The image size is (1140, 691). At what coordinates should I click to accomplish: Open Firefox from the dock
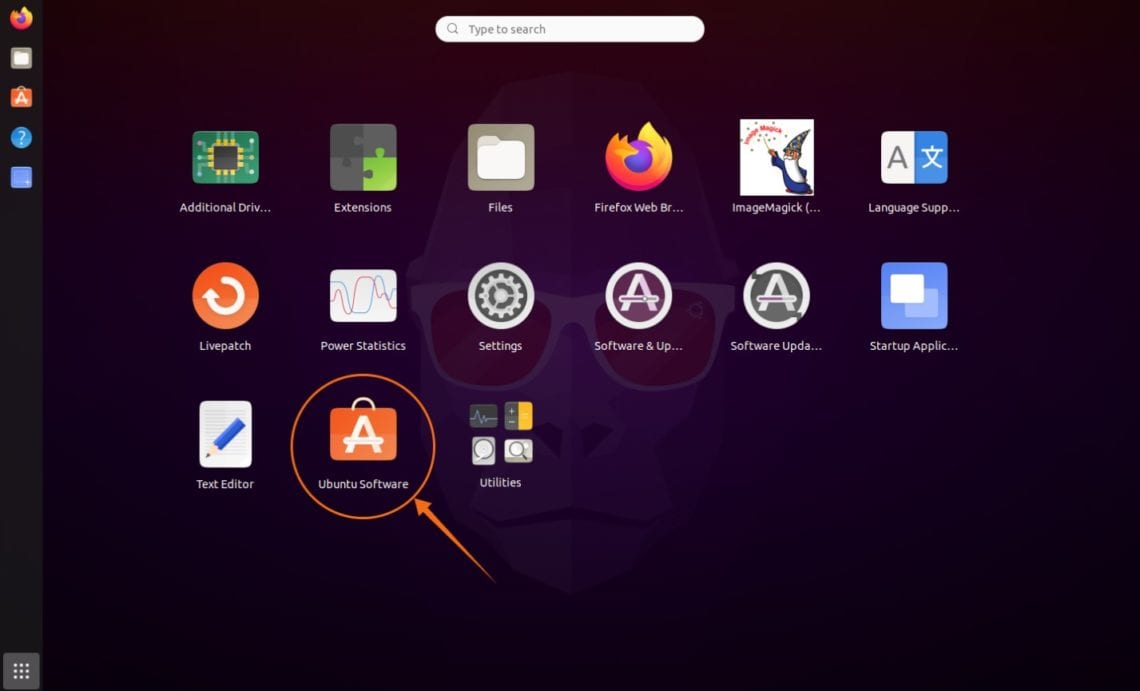tap(20, 18)
